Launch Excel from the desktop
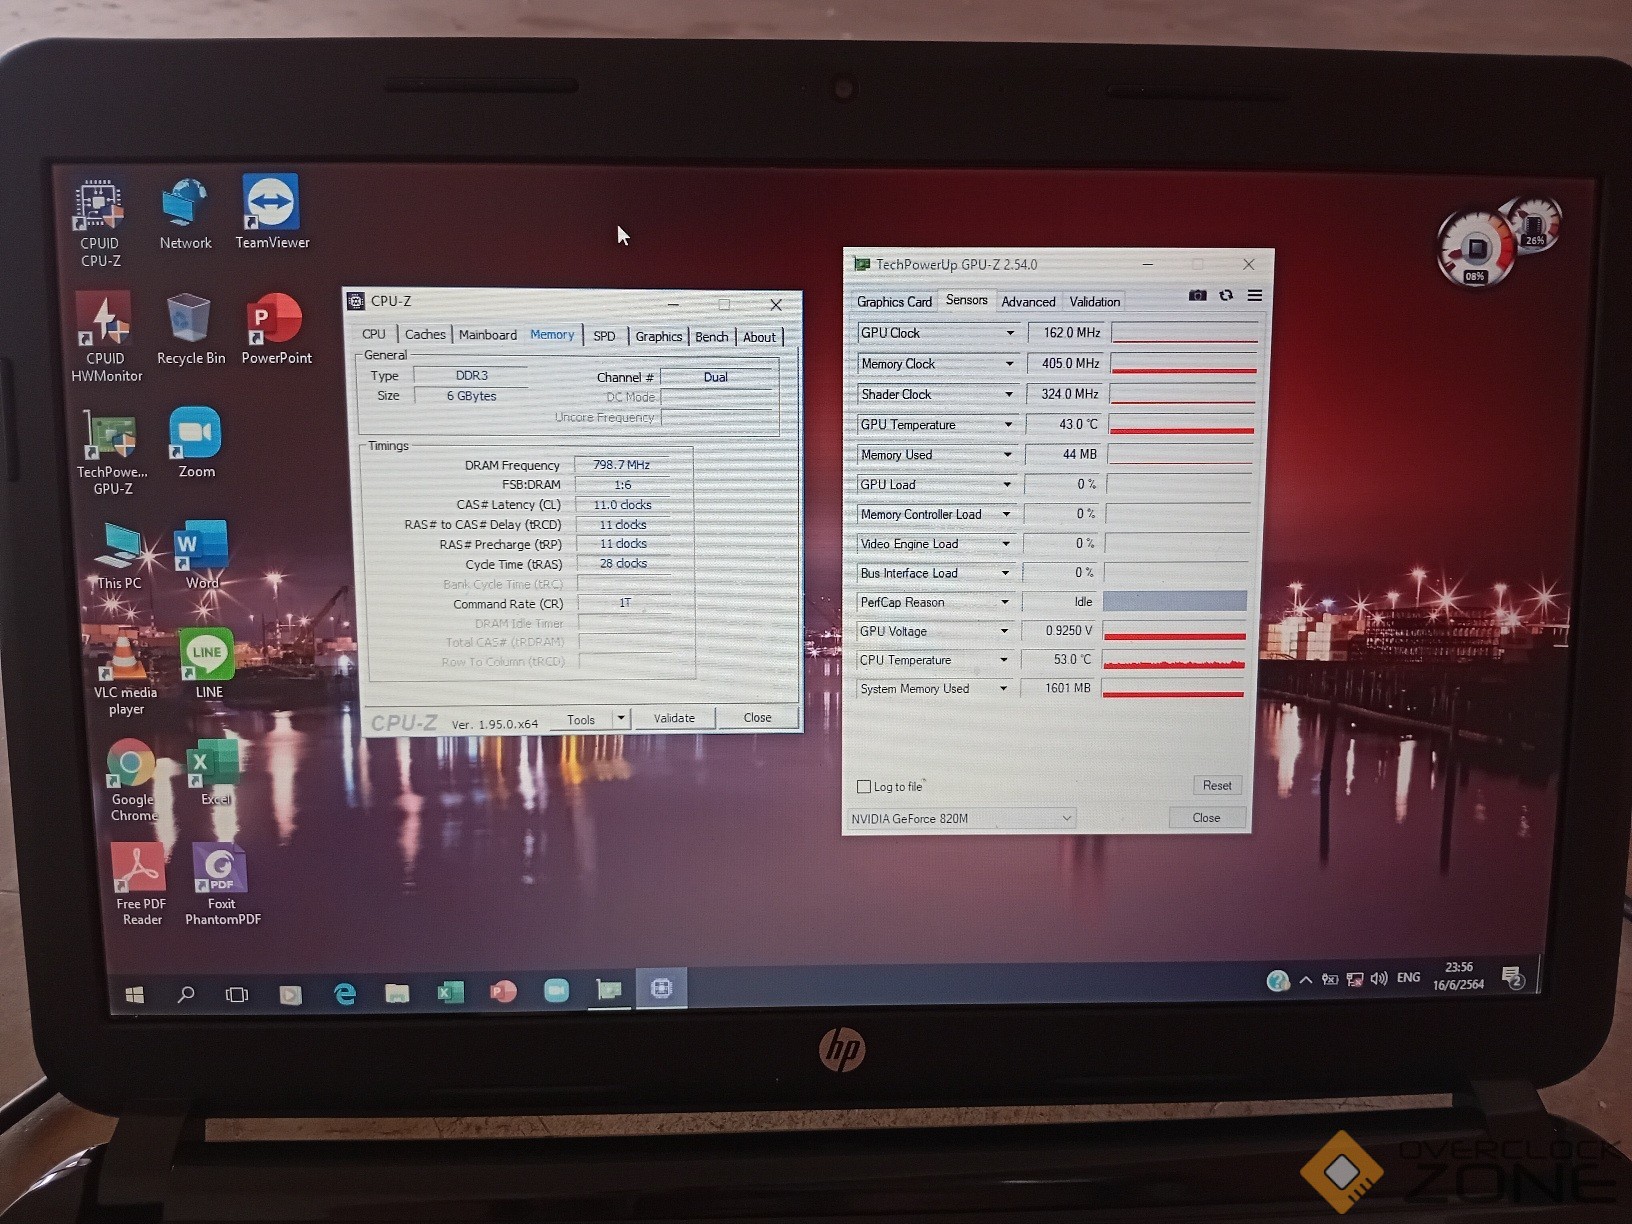Screen dimensions: 1632x1224 coord(214,772)
